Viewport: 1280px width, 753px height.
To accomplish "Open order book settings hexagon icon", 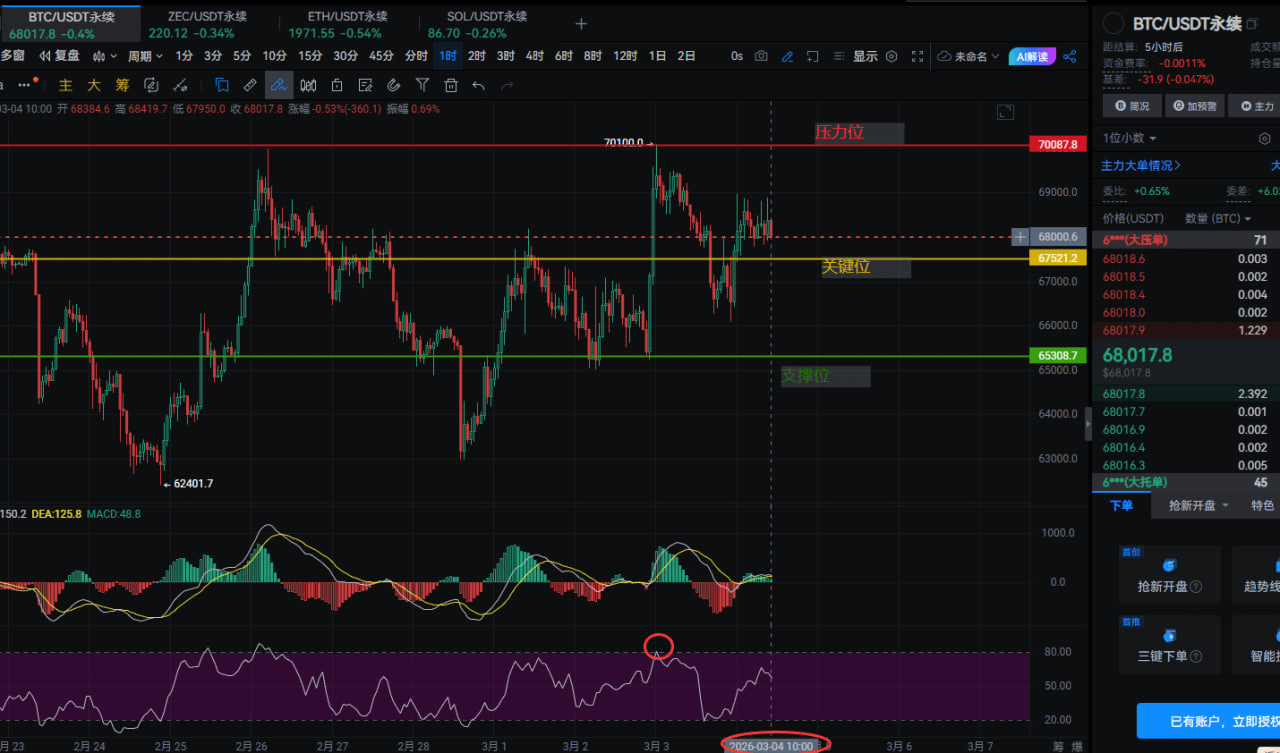I will point(1264,138).
